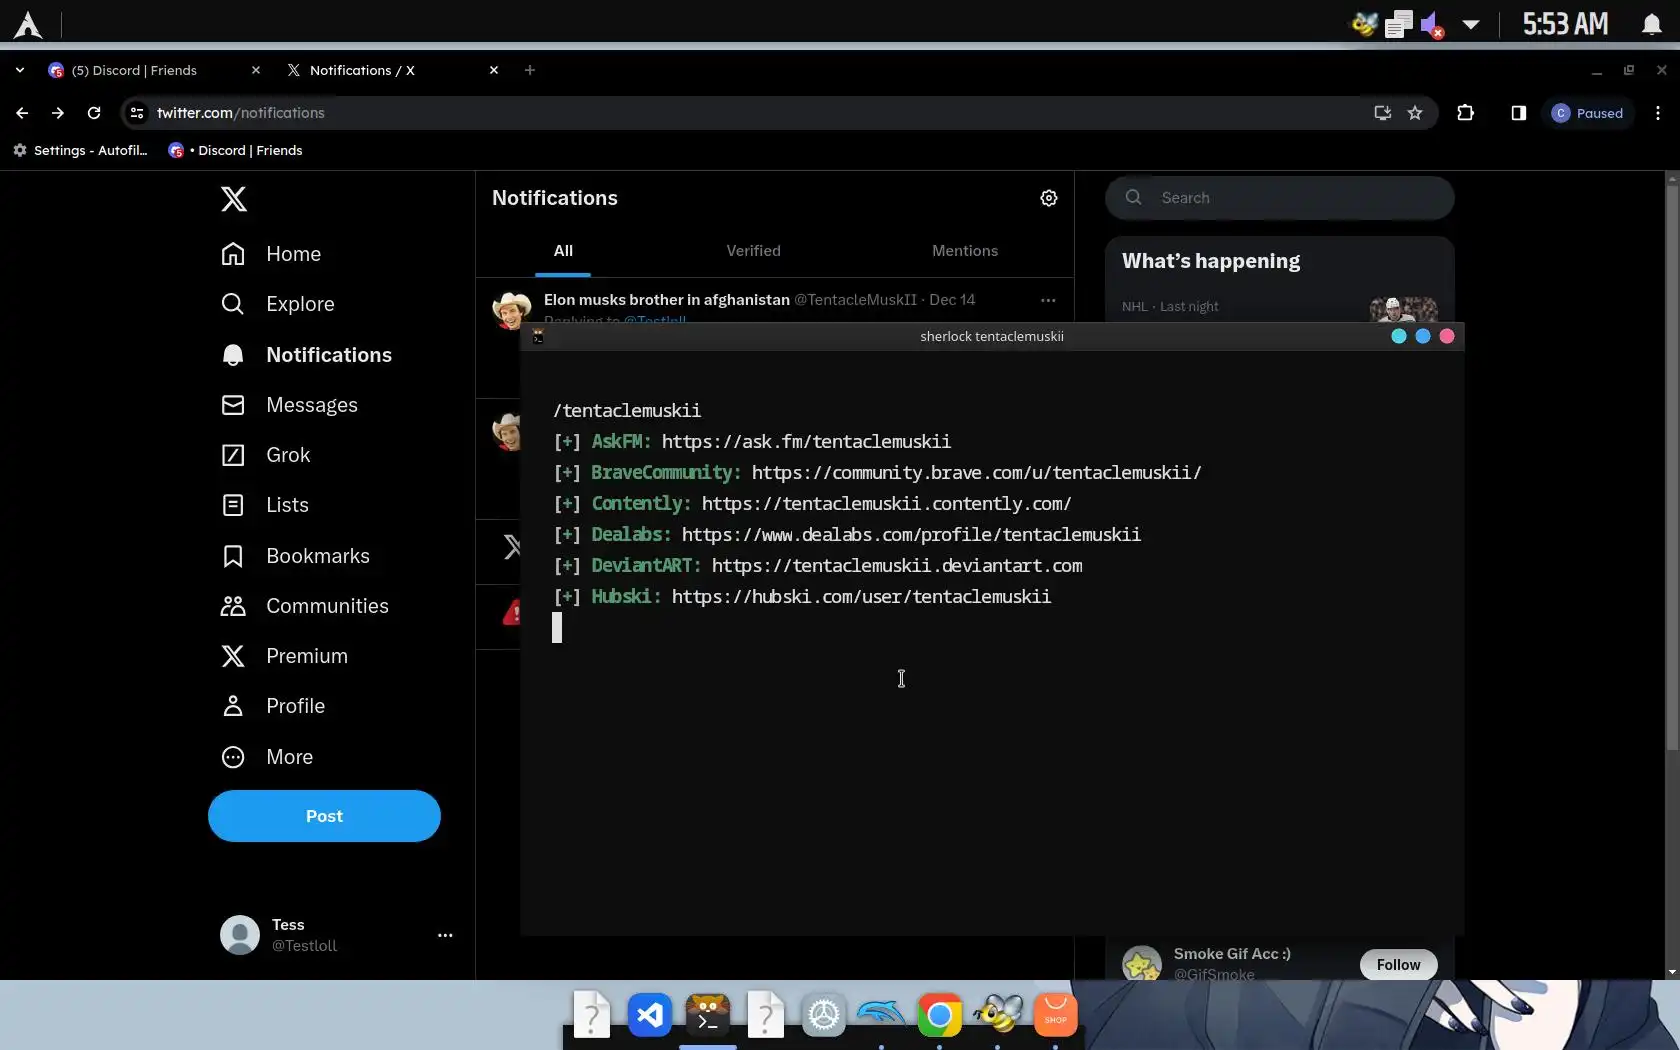Click the cyan button on sherlock terminal
The image size is (1680, 1050).
click(x=1399, y=336)
